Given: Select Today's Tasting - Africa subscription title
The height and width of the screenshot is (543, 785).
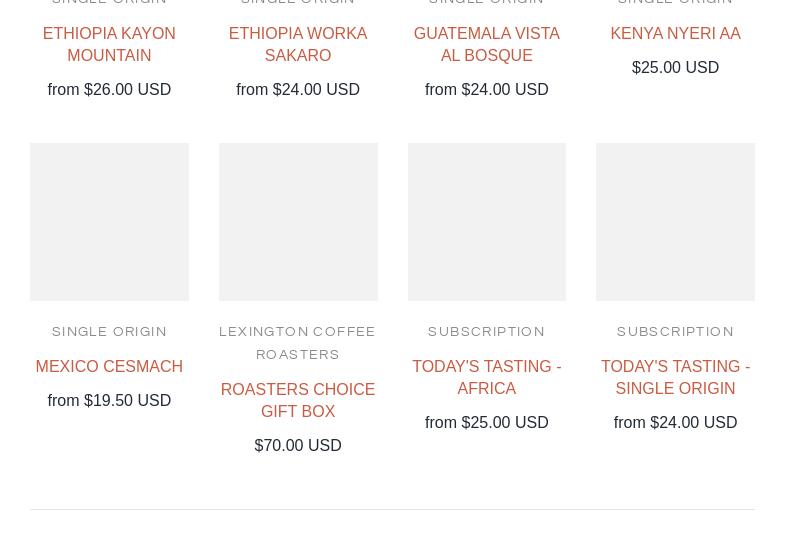Looking at the screenshot, I should tap(486, 377).
